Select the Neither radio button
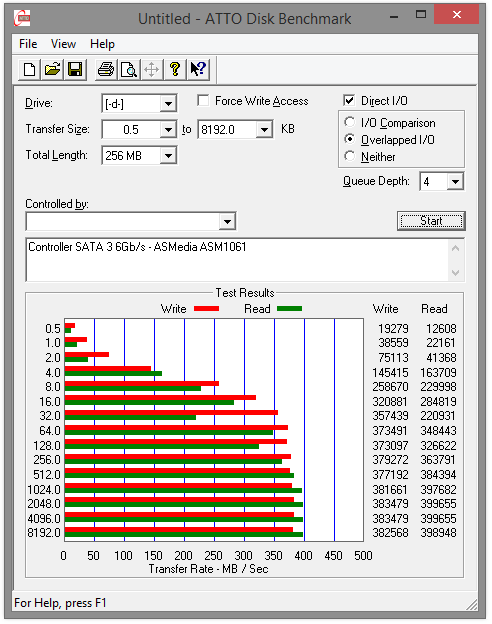The image size is (492, 624). coord(349,156)
